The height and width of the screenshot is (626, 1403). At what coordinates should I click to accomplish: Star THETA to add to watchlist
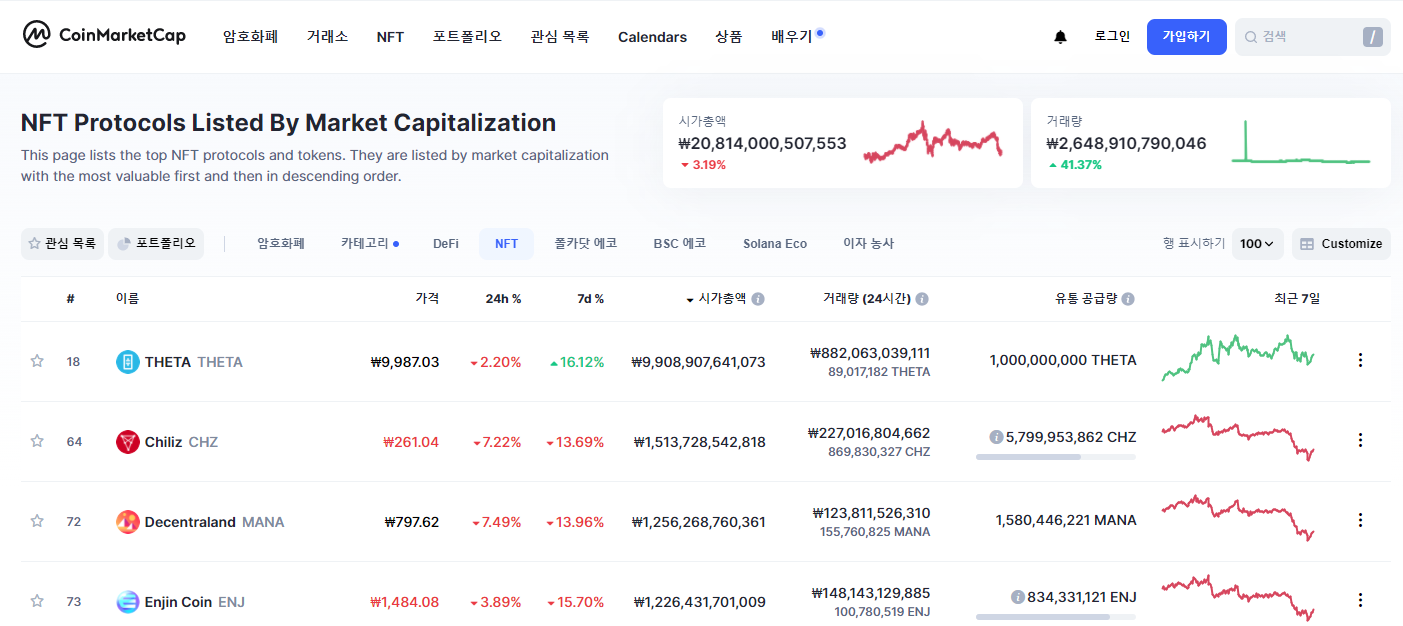(x=37, y=361)
